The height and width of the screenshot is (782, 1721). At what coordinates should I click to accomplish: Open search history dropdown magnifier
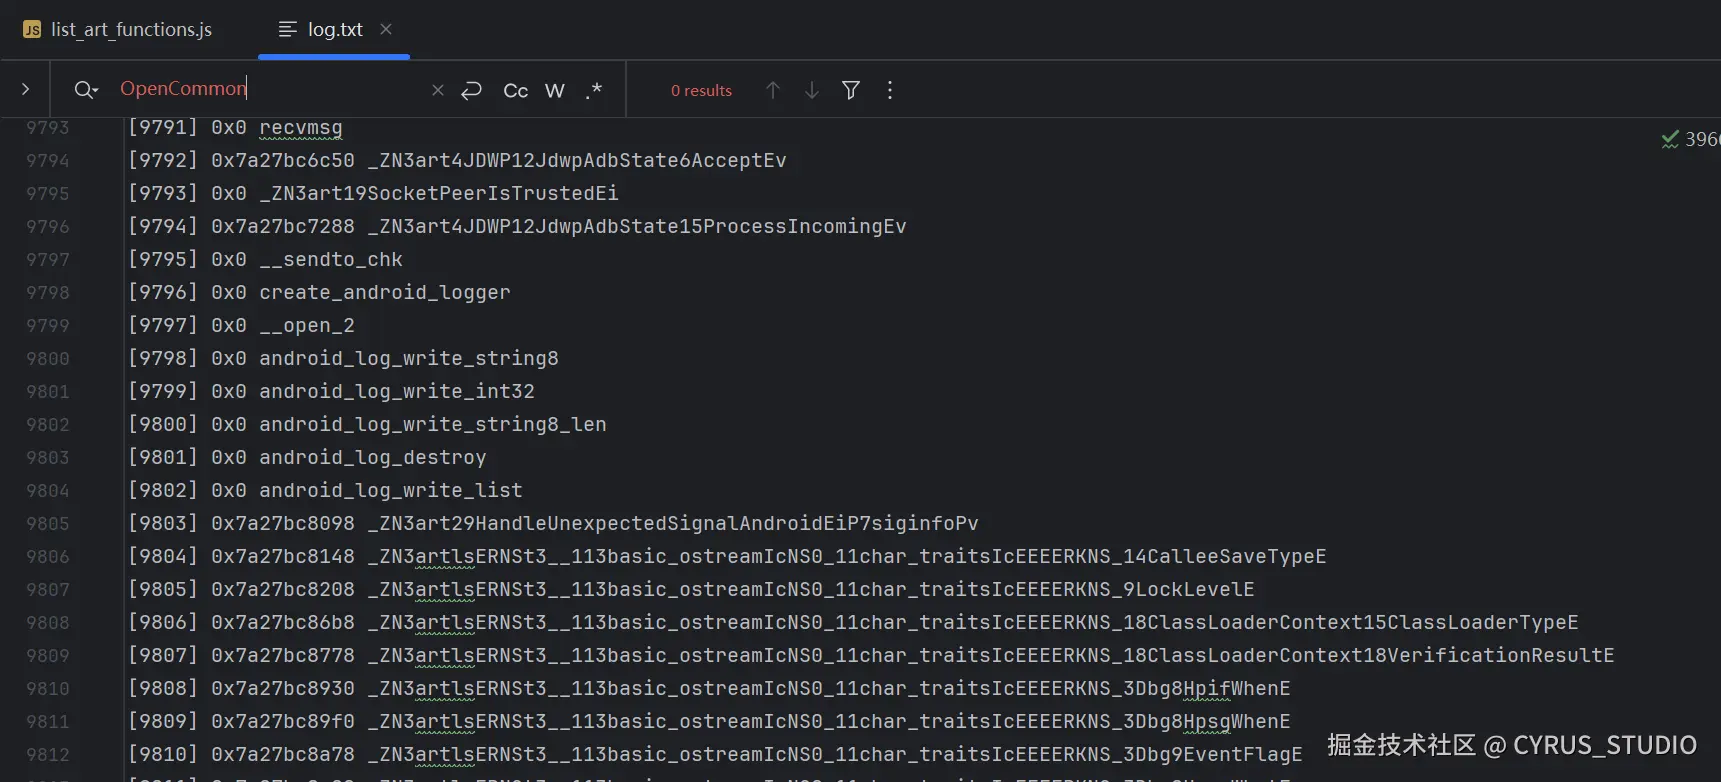86,90
